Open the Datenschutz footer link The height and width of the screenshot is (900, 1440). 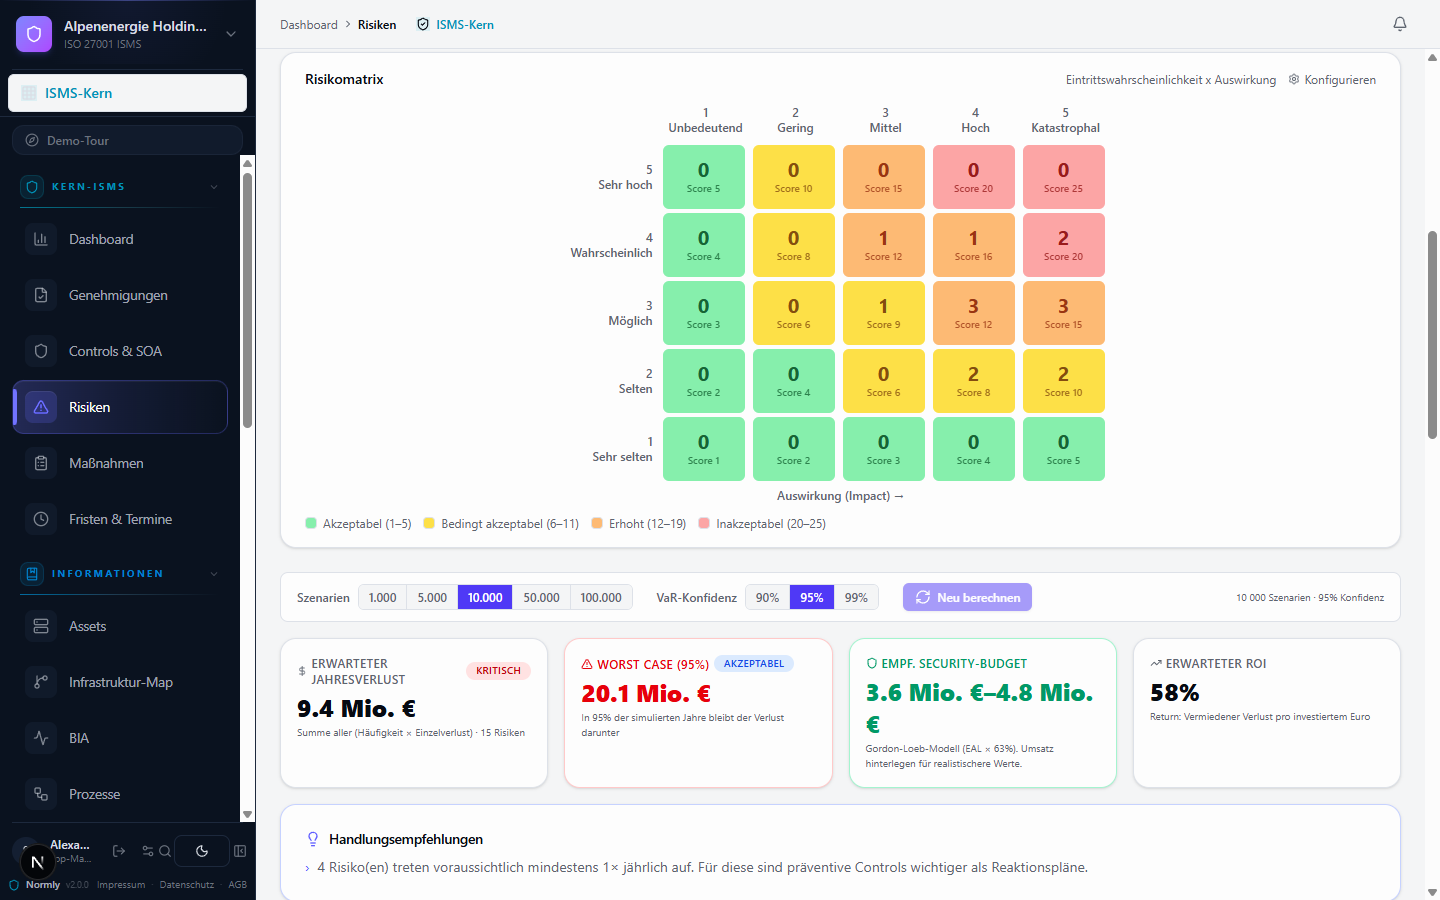[187, 885]
